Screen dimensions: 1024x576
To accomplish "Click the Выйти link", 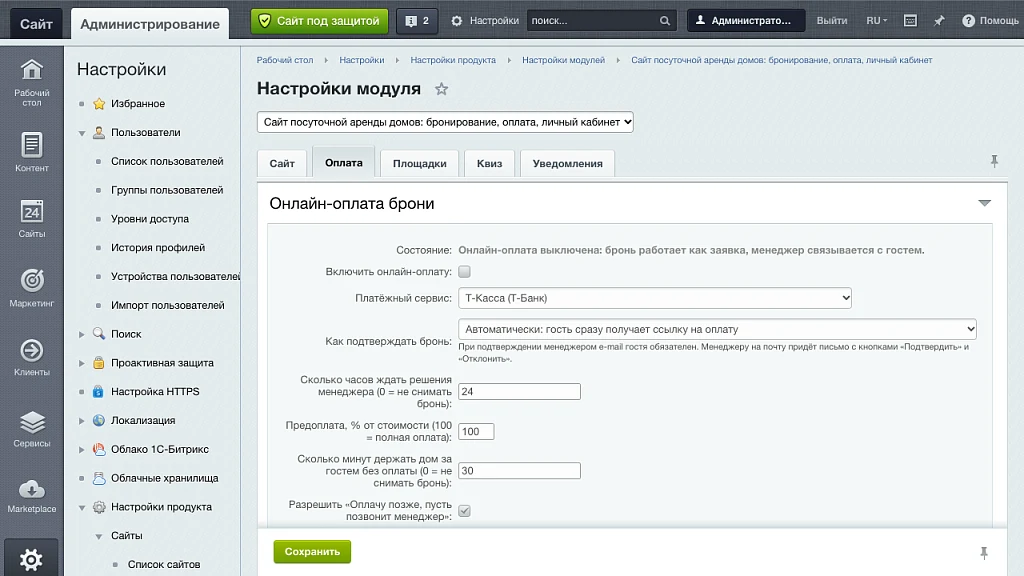I will point(832,21).
